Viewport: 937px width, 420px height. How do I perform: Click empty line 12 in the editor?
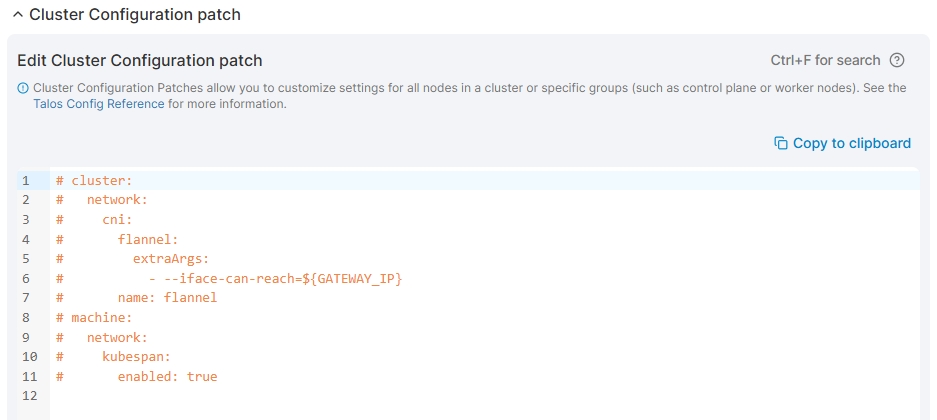point(400,396)
